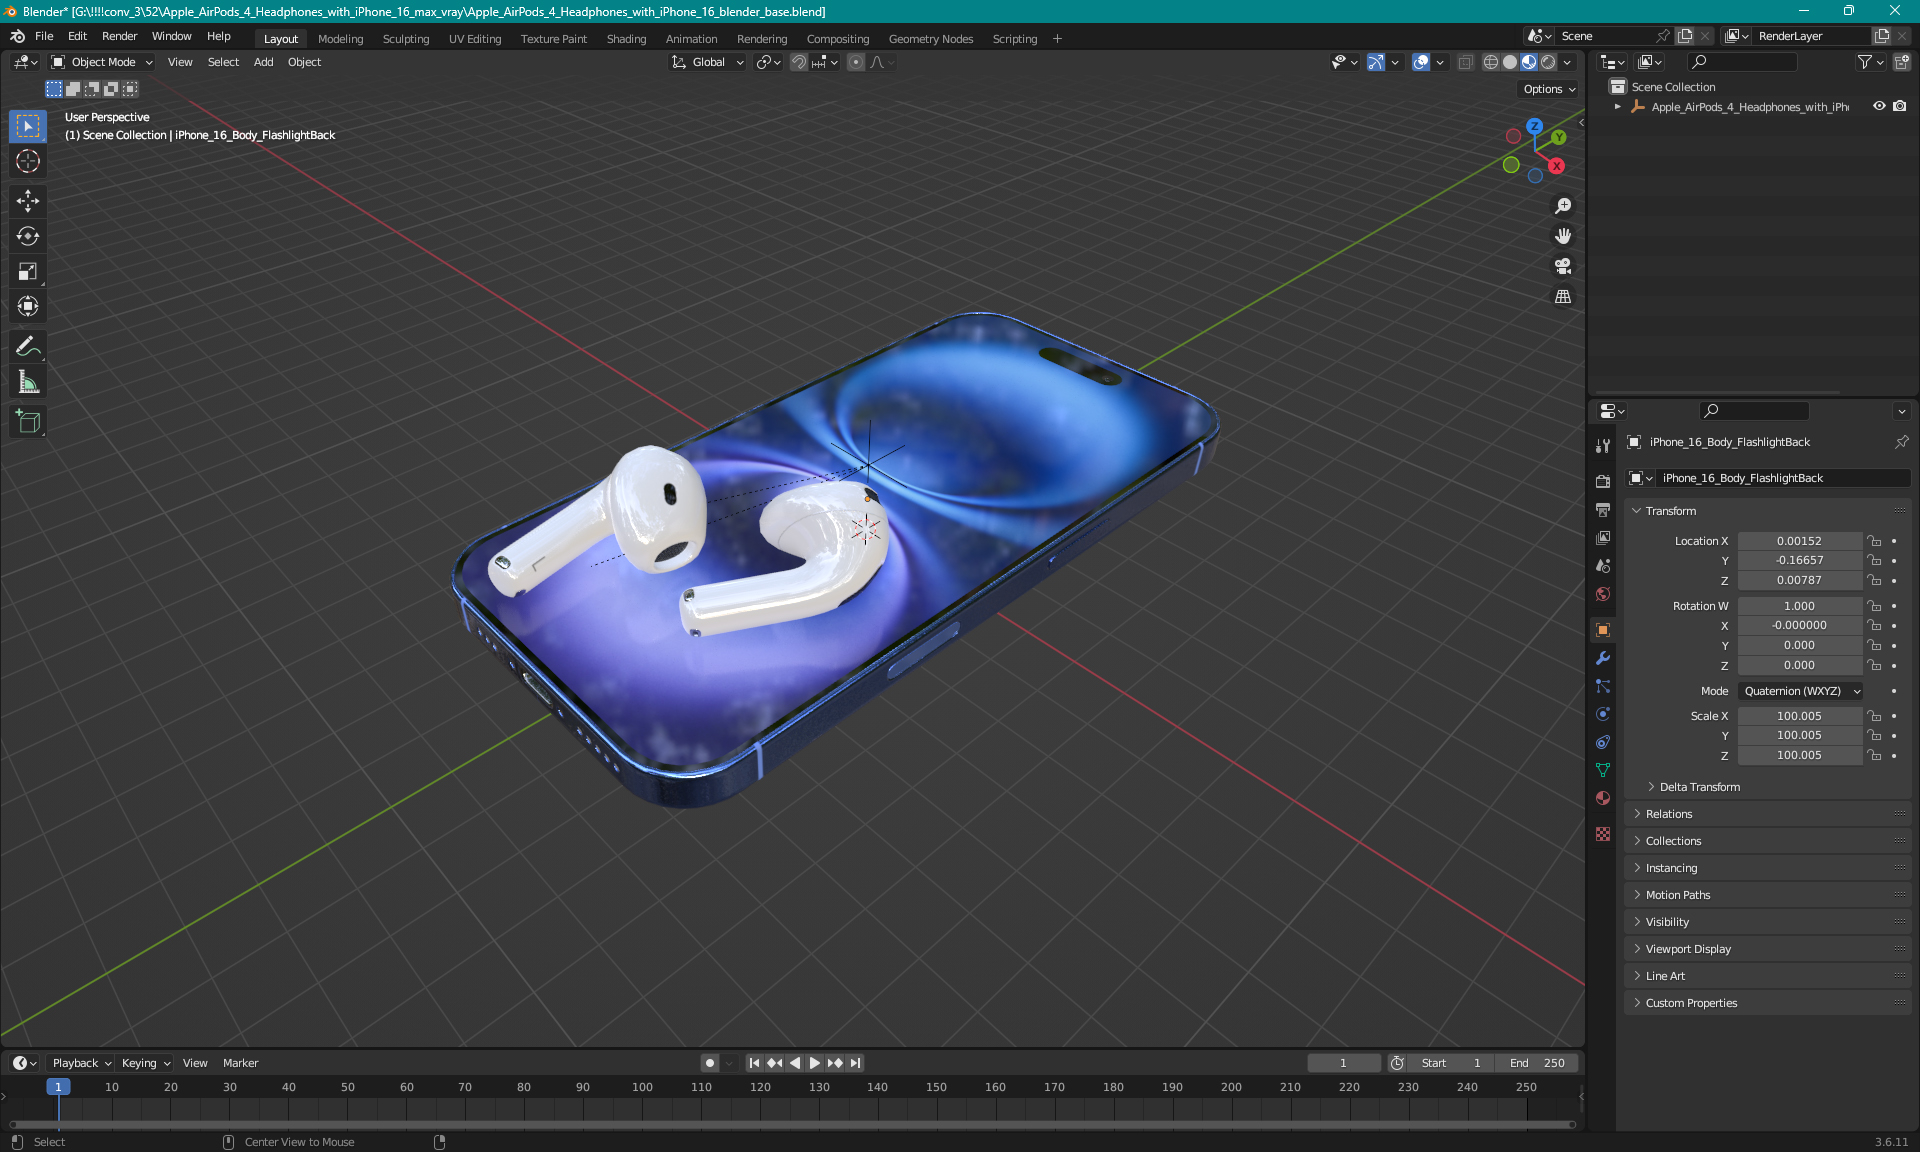This screenshot has width=1920, height=1152.
Task: Open the World properties tab
Action: 1603,594
